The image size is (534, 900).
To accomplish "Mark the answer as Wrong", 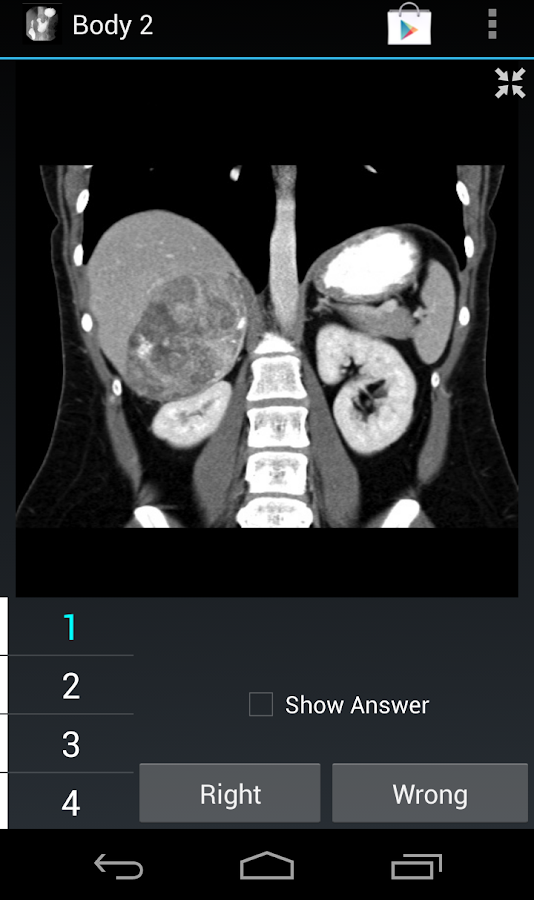I will pos(430,793).
